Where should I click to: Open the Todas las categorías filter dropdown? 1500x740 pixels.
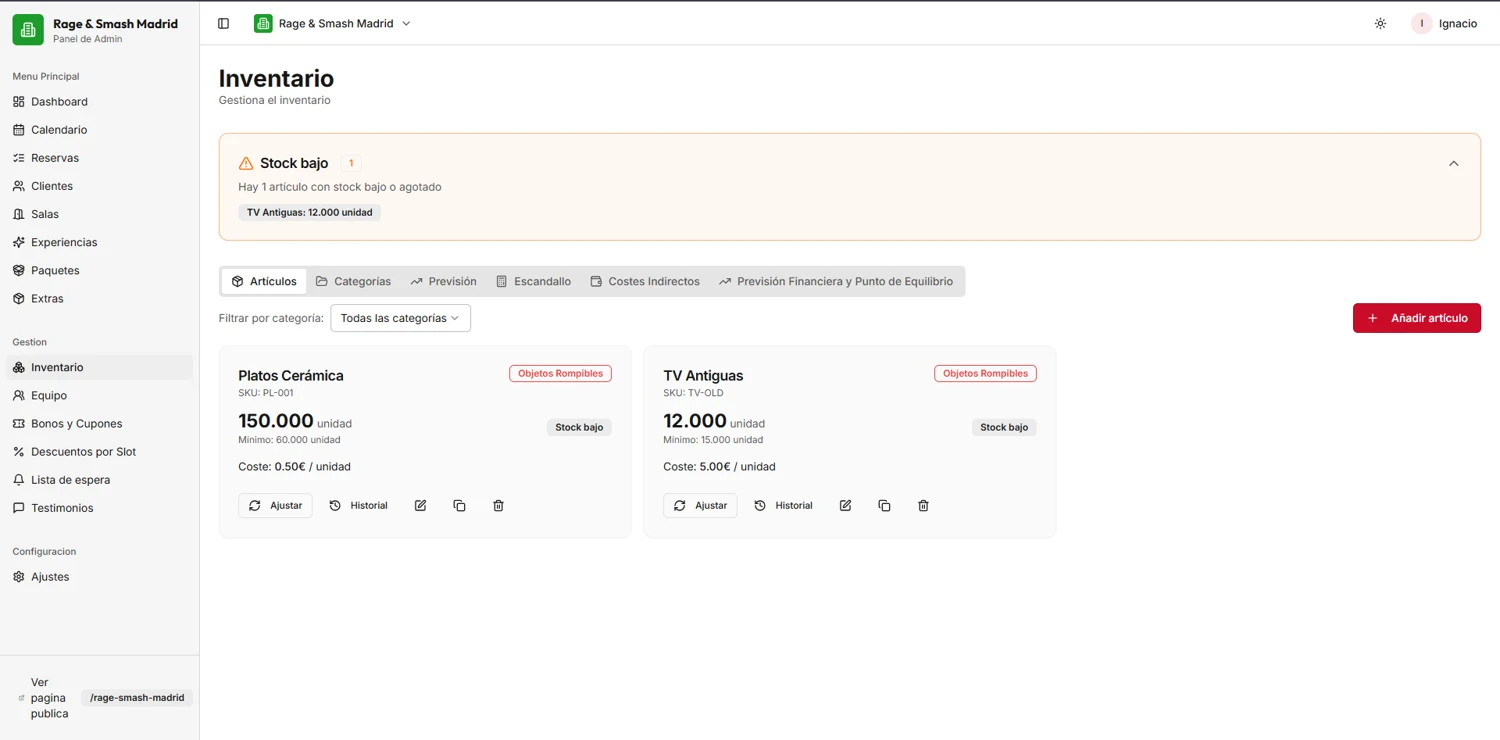[x=400, y=318]
